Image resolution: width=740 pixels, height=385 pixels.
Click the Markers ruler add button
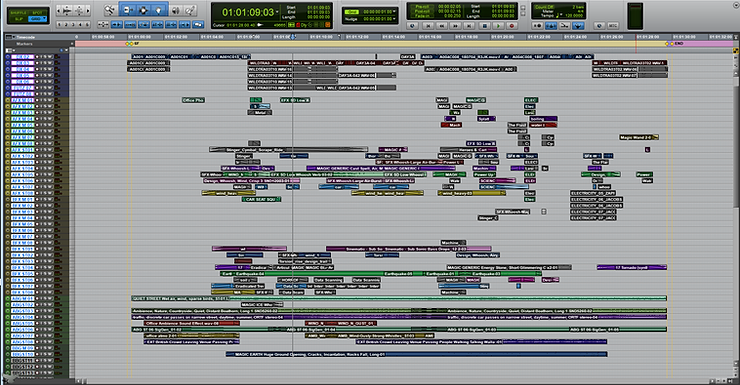[x=72, y=44]
